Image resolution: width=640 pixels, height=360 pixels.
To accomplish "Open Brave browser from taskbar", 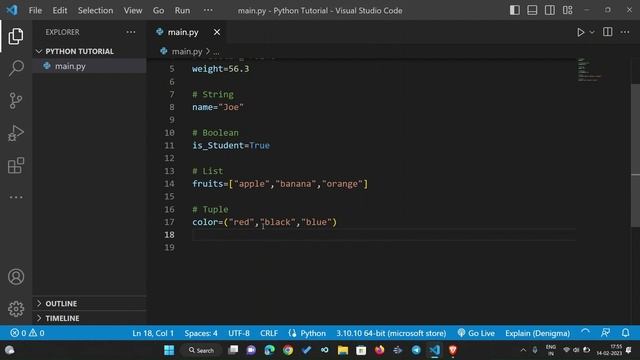I will point(452,350).
